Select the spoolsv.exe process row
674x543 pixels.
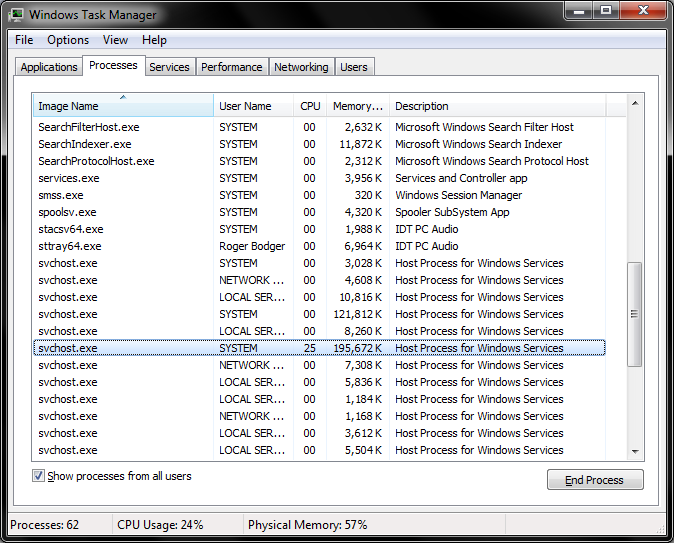tap(67, 212)
